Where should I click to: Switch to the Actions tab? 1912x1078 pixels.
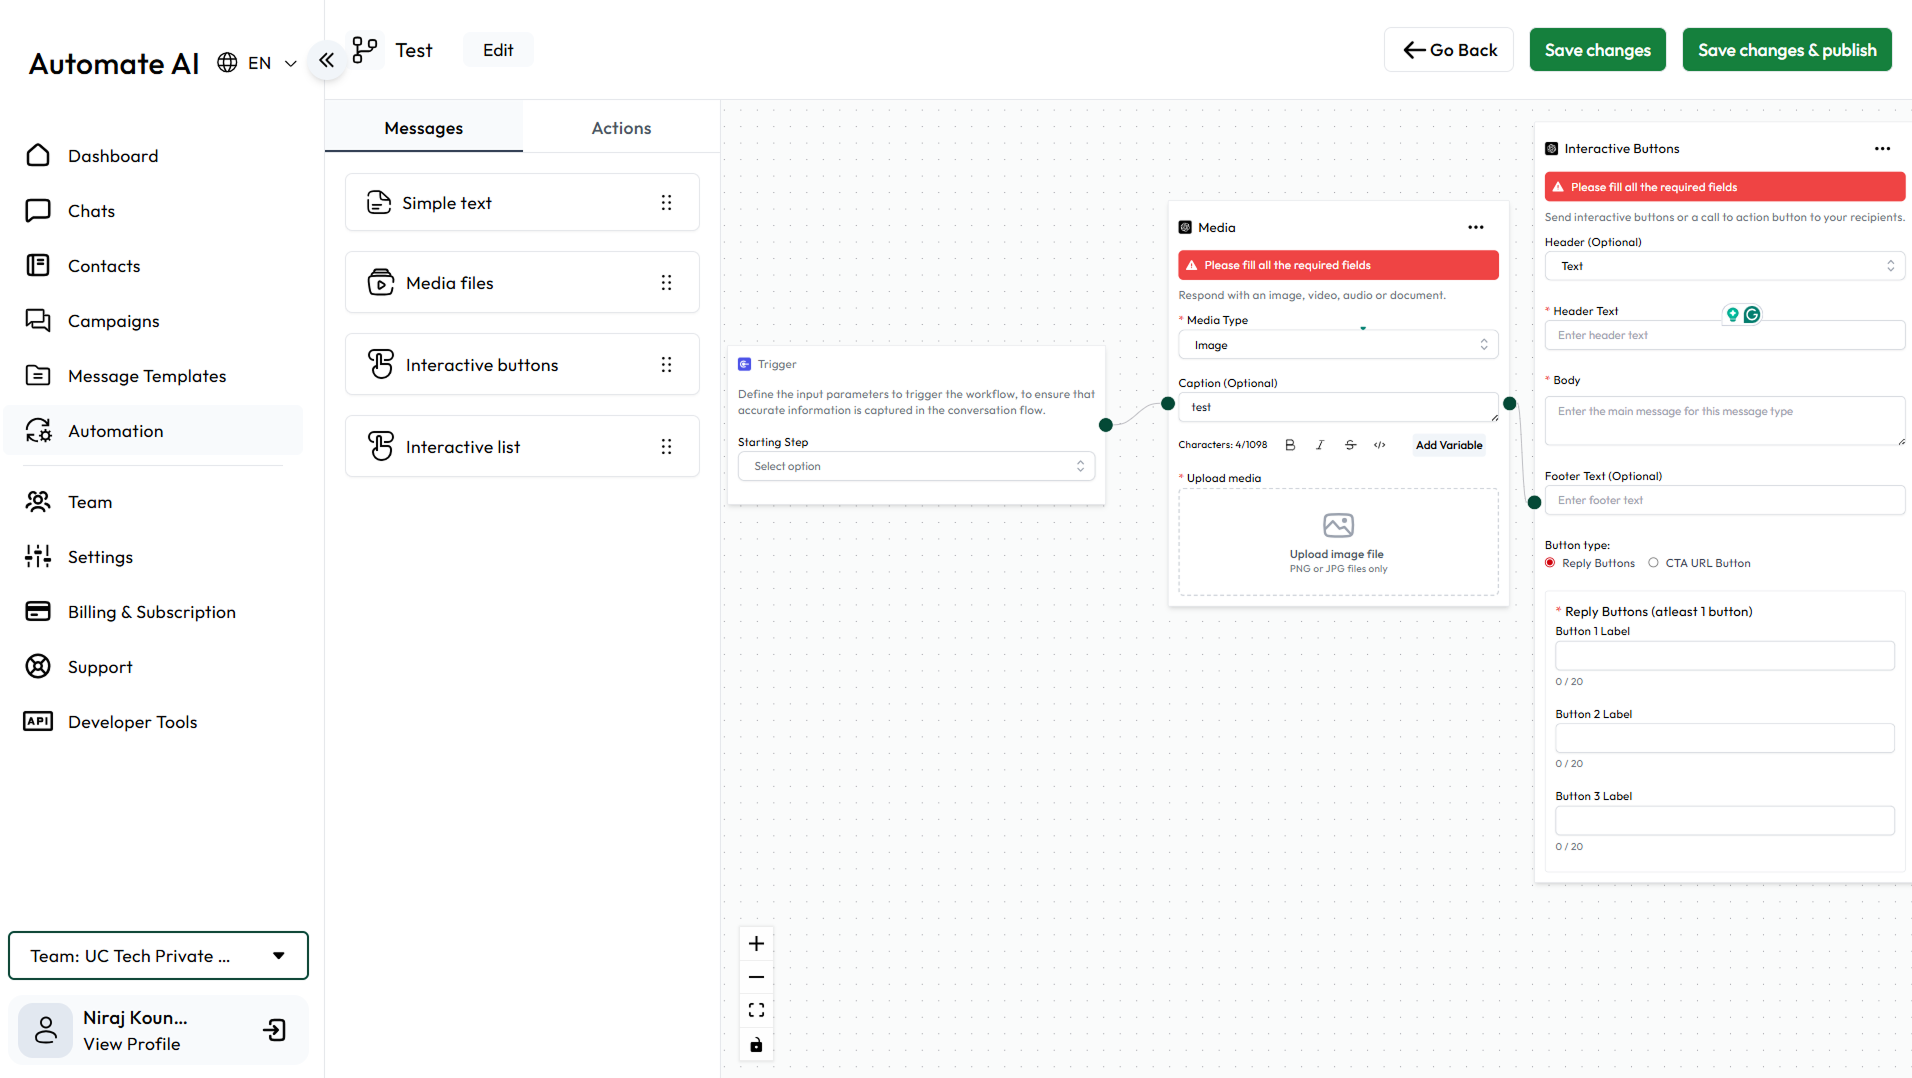[621, 128]
